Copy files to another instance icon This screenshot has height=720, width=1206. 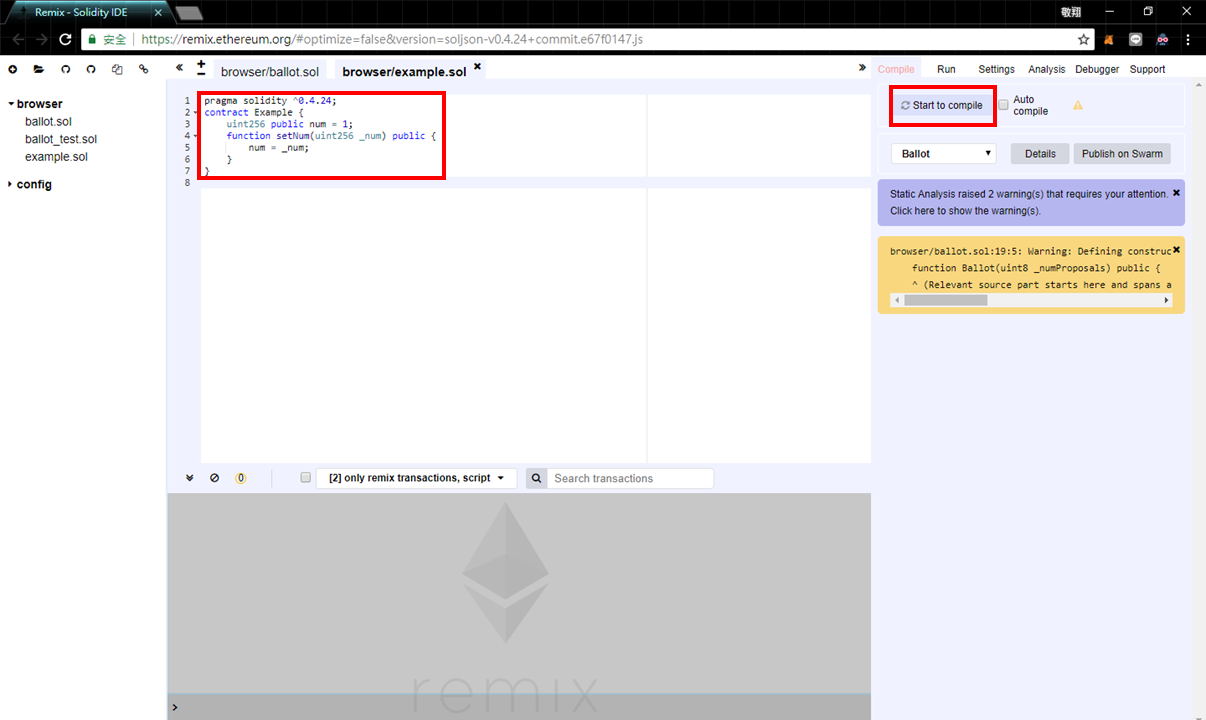coord(117,69)
